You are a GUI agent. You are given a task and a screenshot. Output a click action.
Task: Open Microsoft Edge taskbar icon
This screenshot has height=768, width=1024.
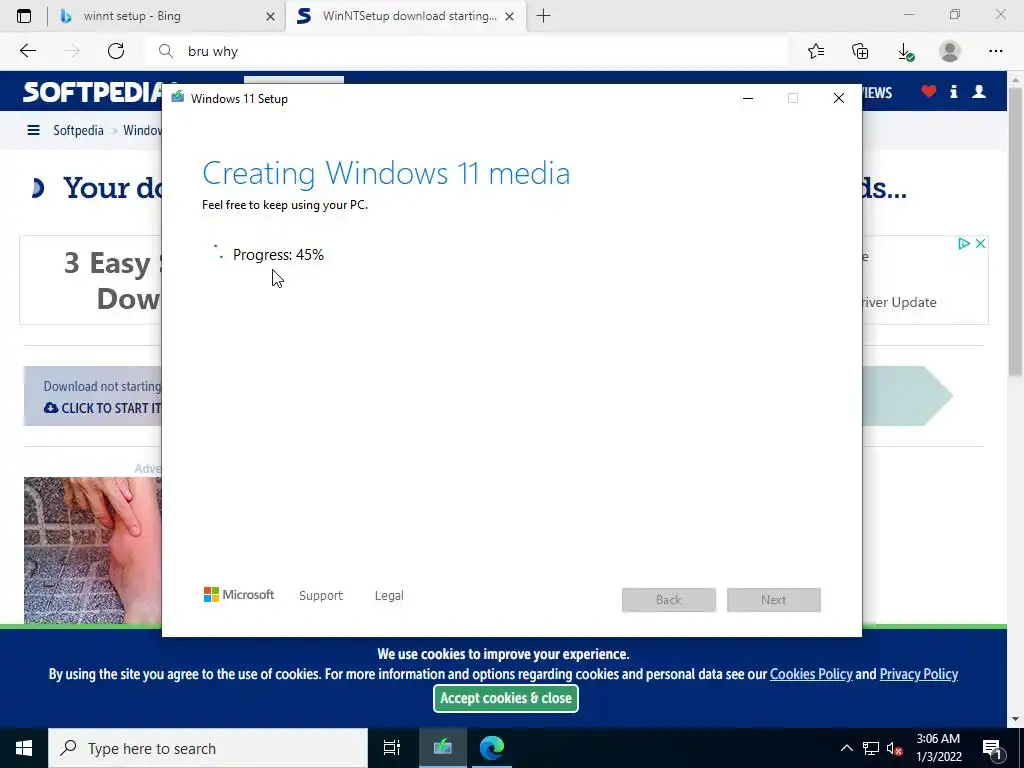[492, 748]
